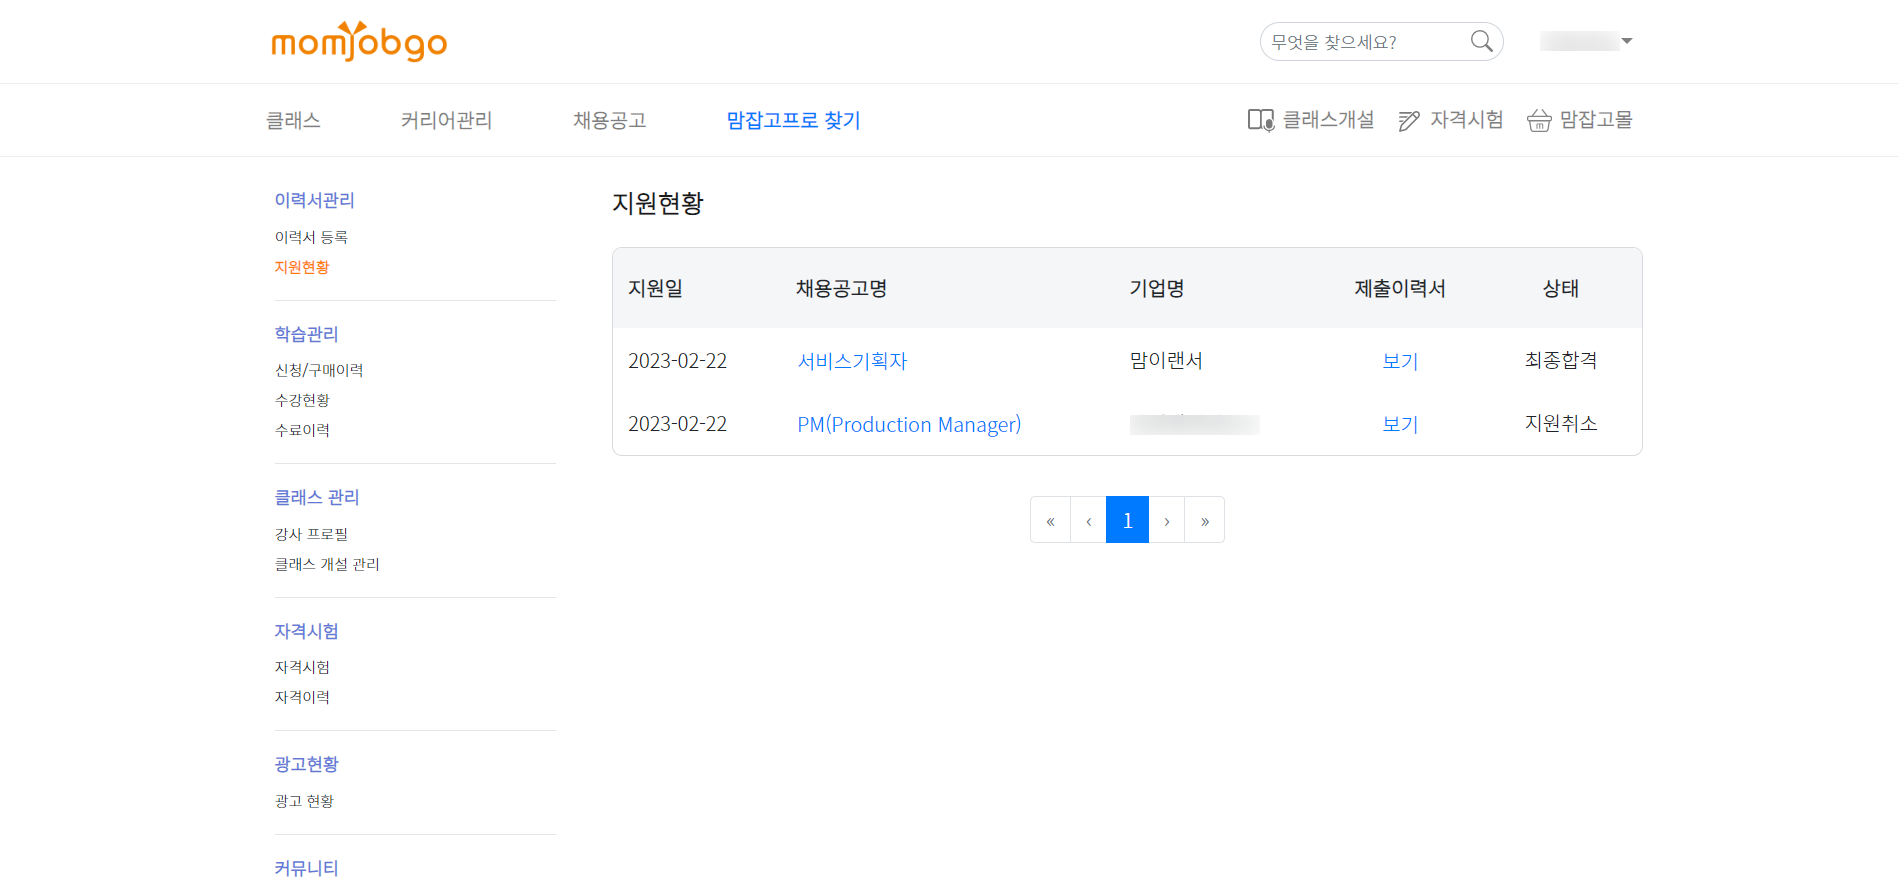
Task: Go to first page with « button
Action: click(x=1050, y=520)
